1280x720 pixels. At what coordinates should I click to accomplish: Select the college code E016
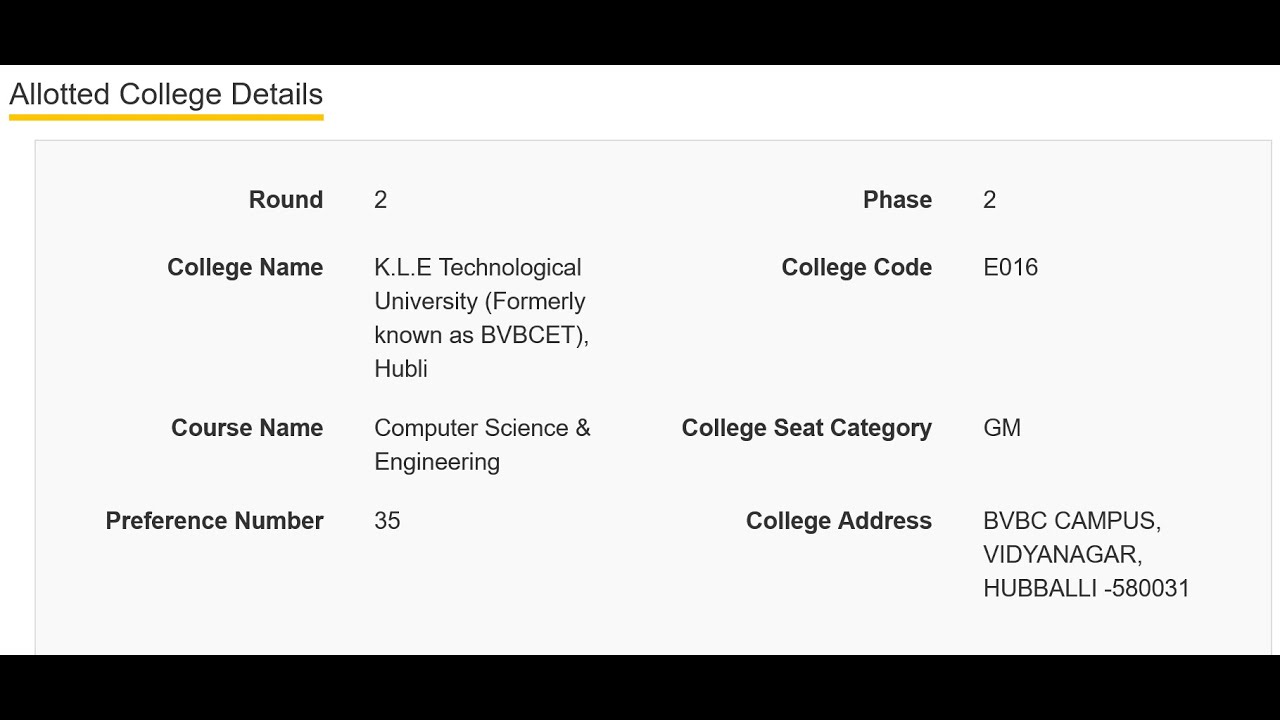(1011, 268)
